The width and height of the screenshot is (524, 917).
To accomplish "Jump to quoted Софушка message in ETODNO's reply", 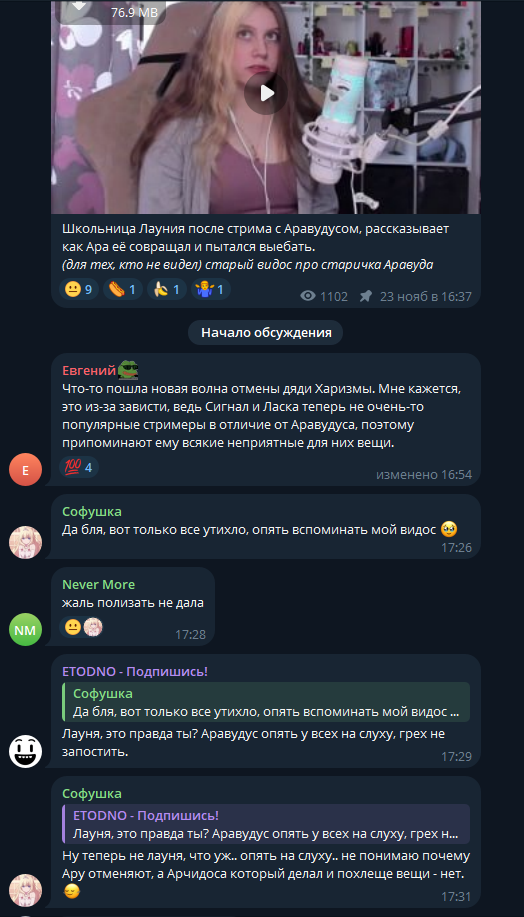I will pos(266,702).
